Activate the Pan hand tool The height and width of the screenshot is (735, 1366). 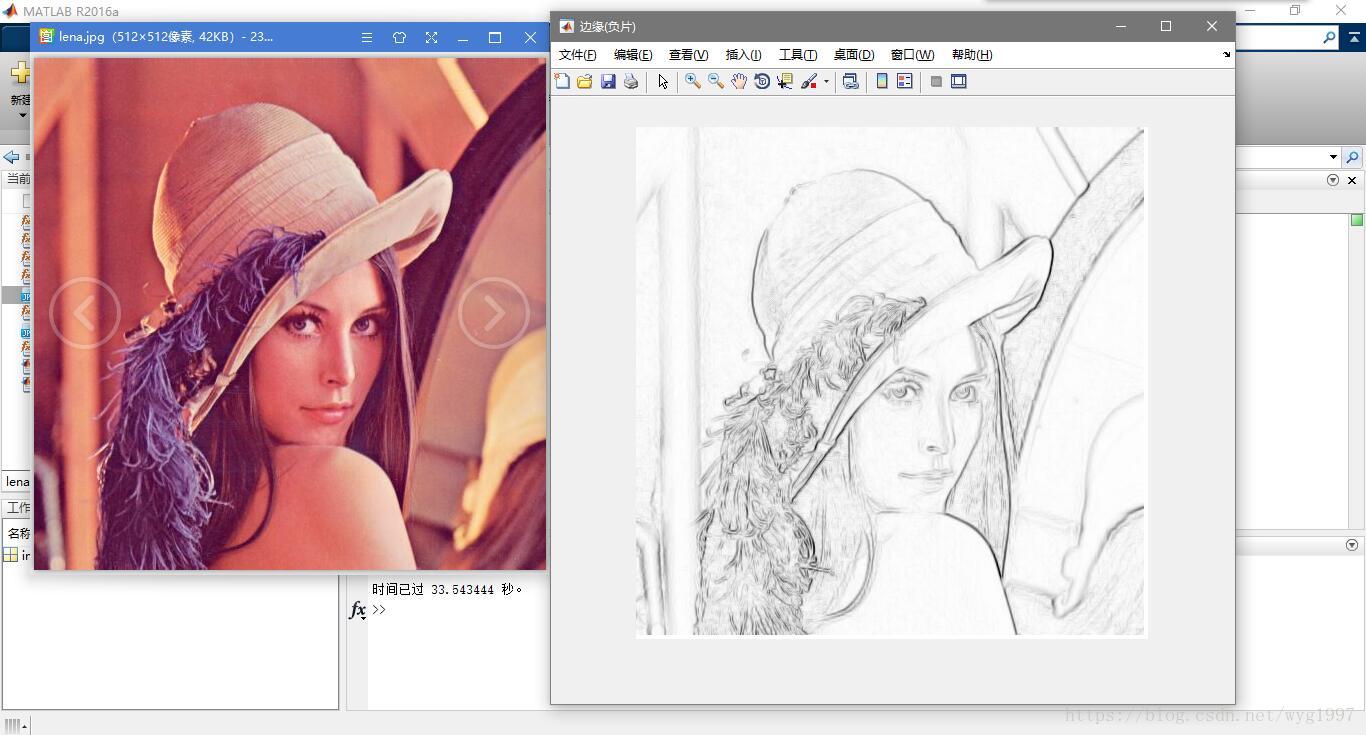739,82
